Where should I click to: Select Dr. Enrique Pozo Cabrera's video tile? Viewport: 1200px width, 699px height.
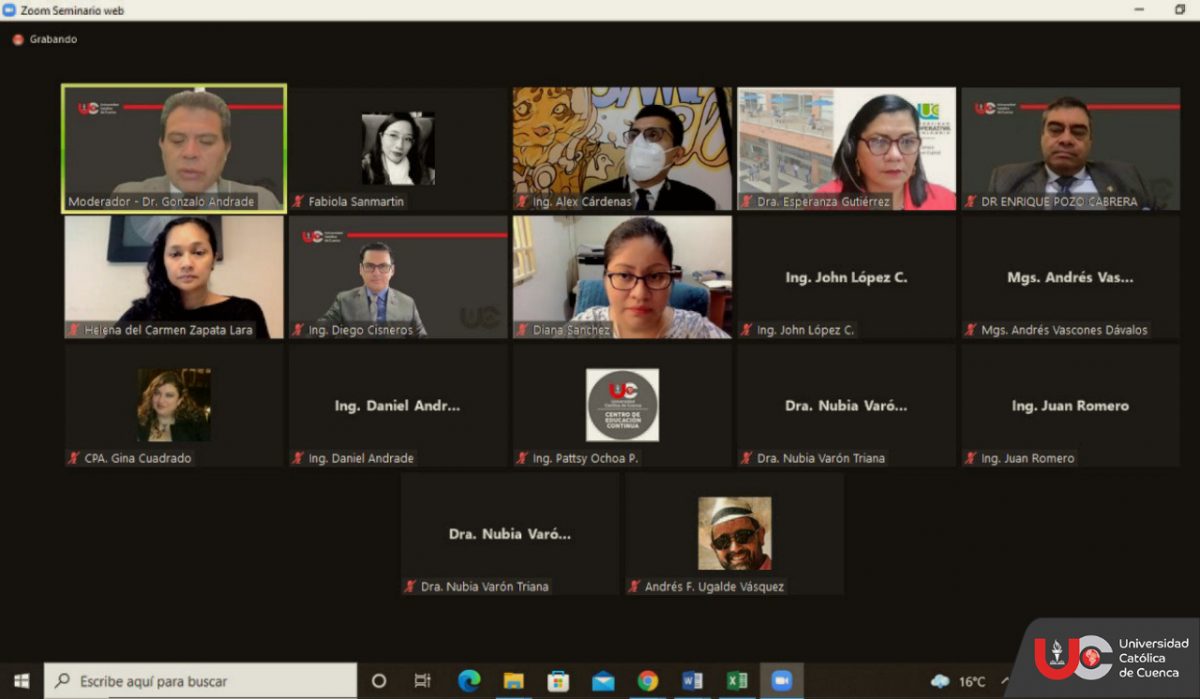point(1070,148)
